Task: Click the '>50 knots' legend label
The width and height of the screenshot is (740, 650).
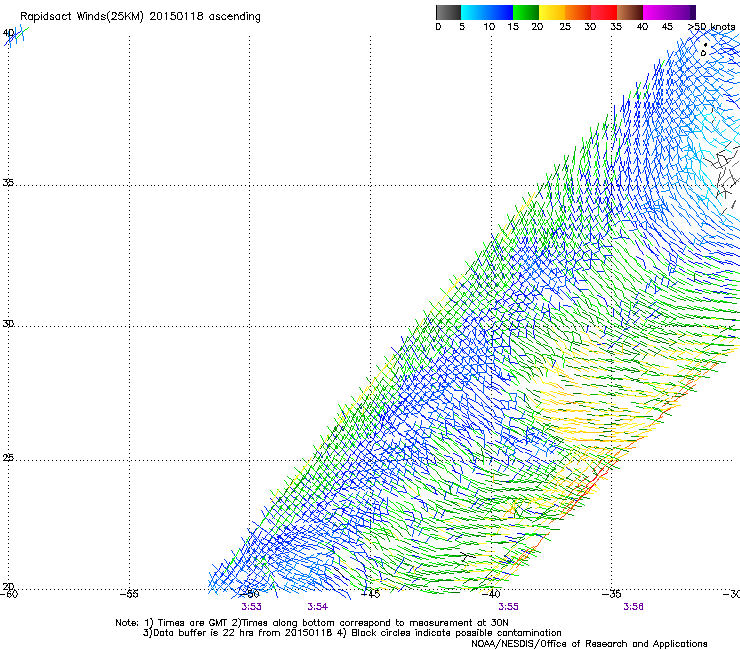Action: tap(711, 27)
